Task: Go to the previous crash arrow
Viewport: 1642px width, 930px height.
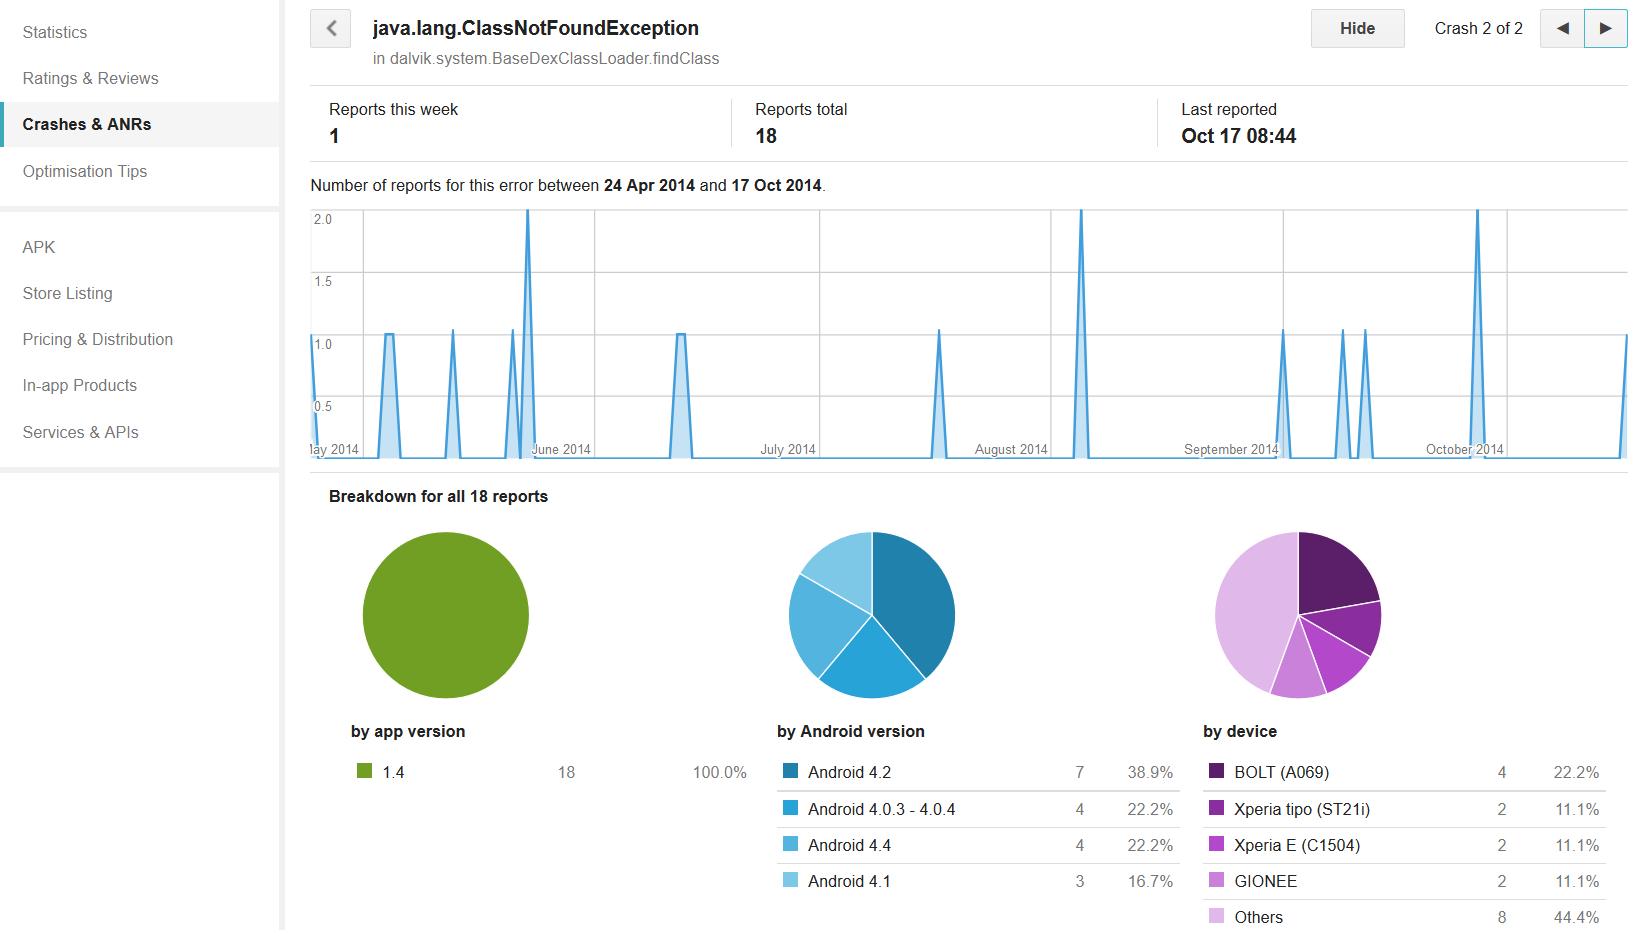Action: 1562,29
